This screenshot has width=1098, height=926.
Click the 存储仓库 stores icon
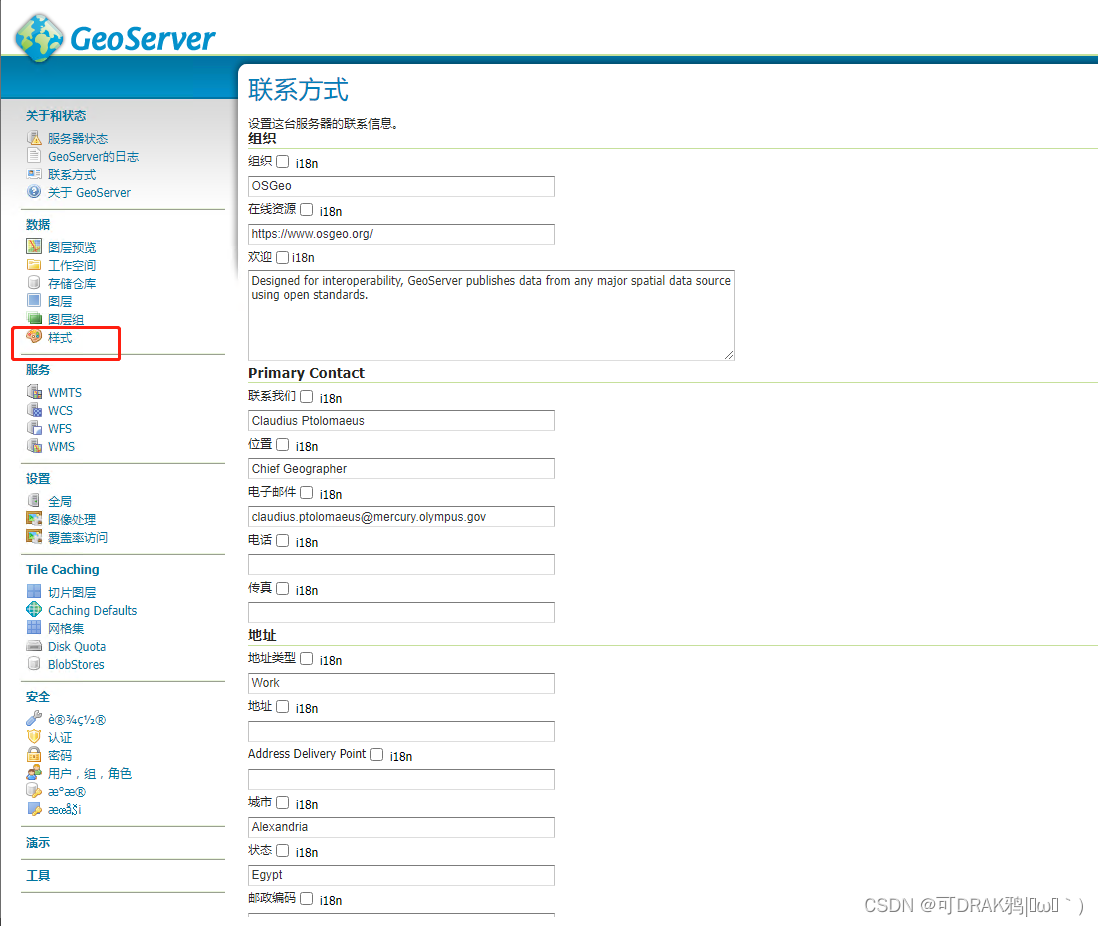[x=34, y=282]
